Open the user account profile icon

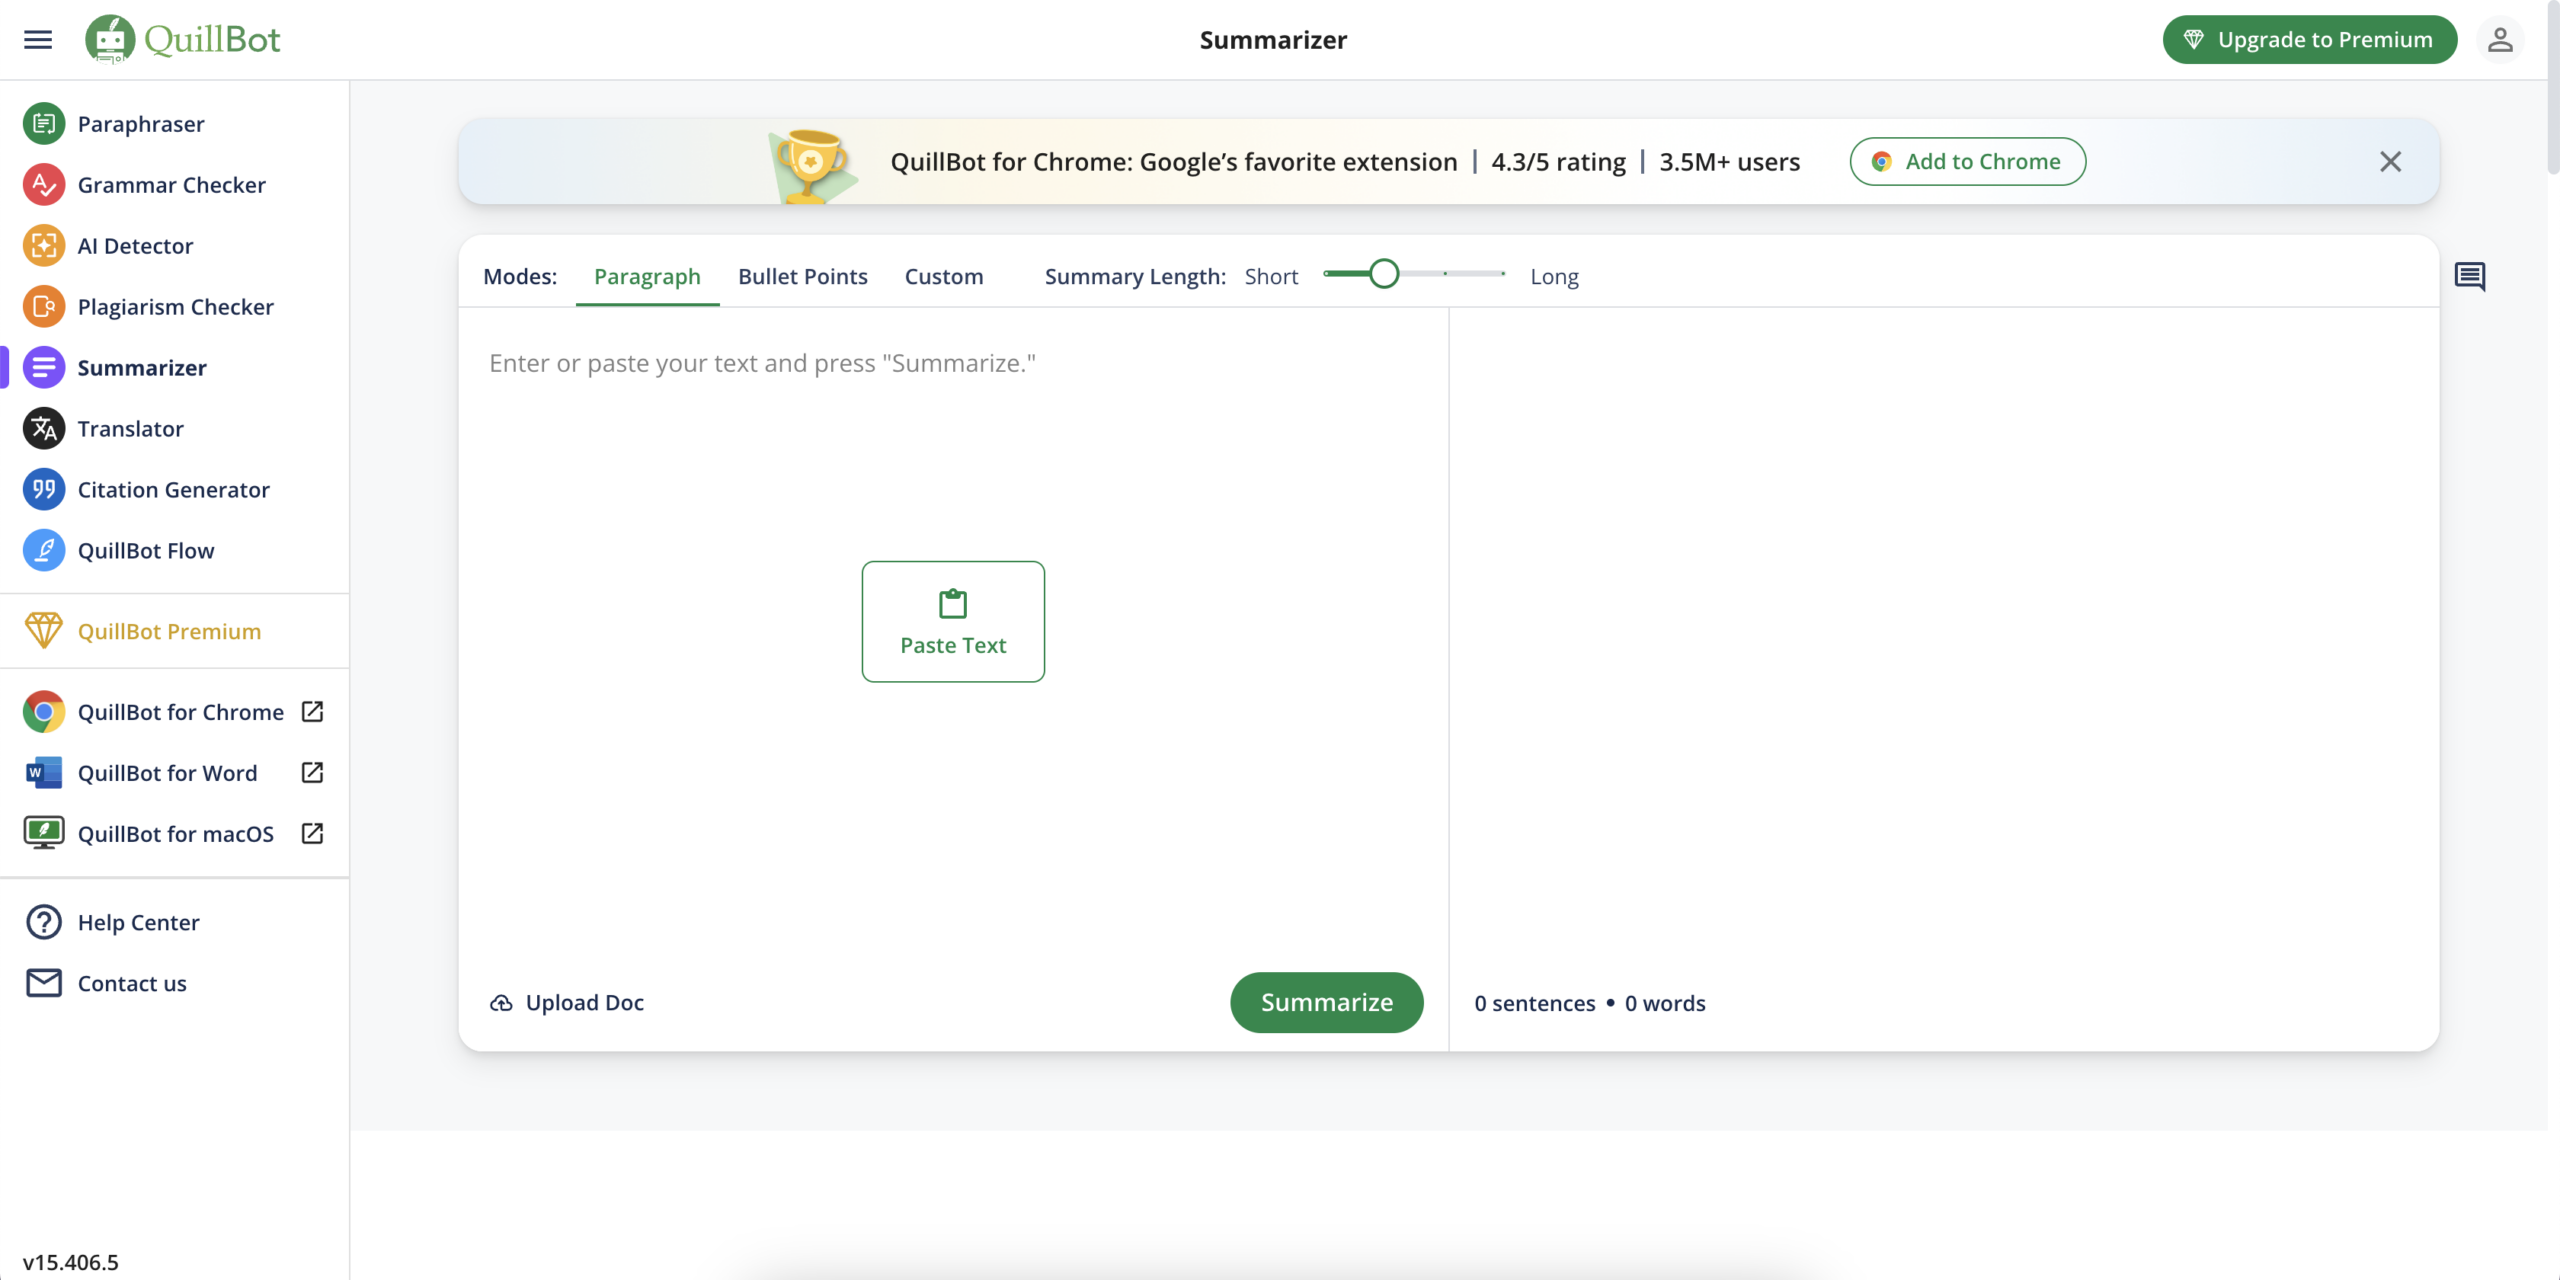(2500, 40)
